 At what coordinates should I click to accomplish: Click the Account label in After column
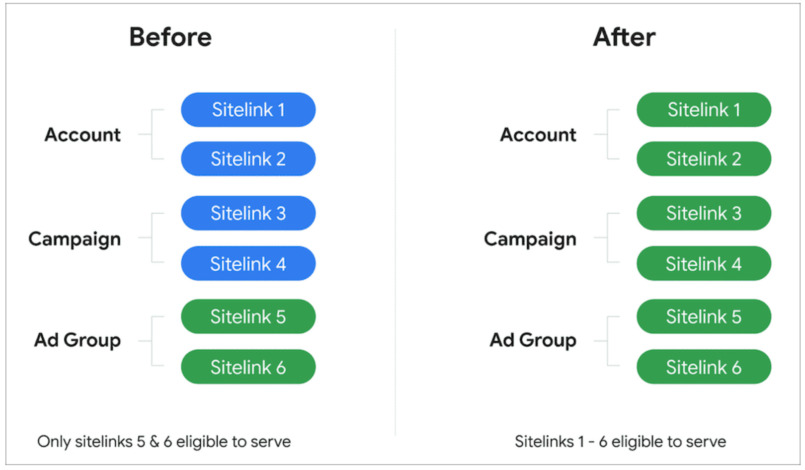[x=539, y=135]
